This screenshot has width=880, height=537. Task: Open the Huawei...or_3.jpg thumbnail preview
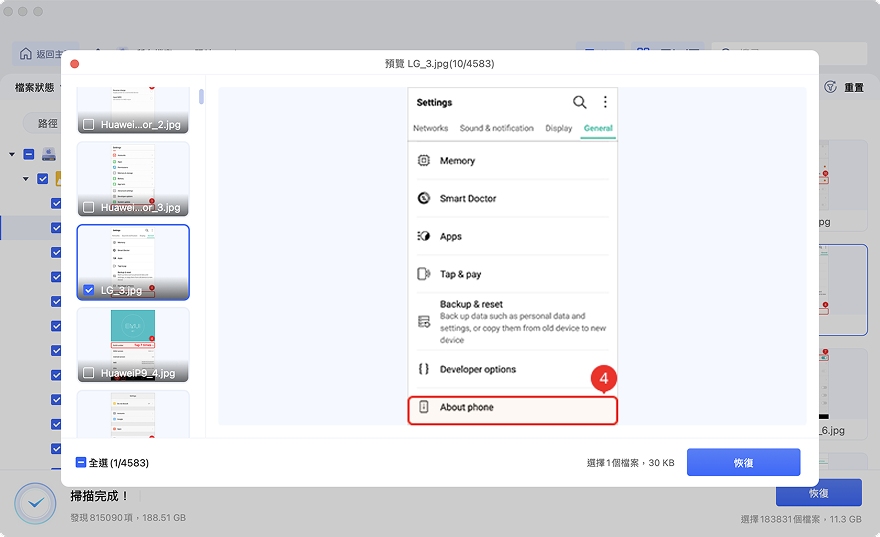coord(133,170)
